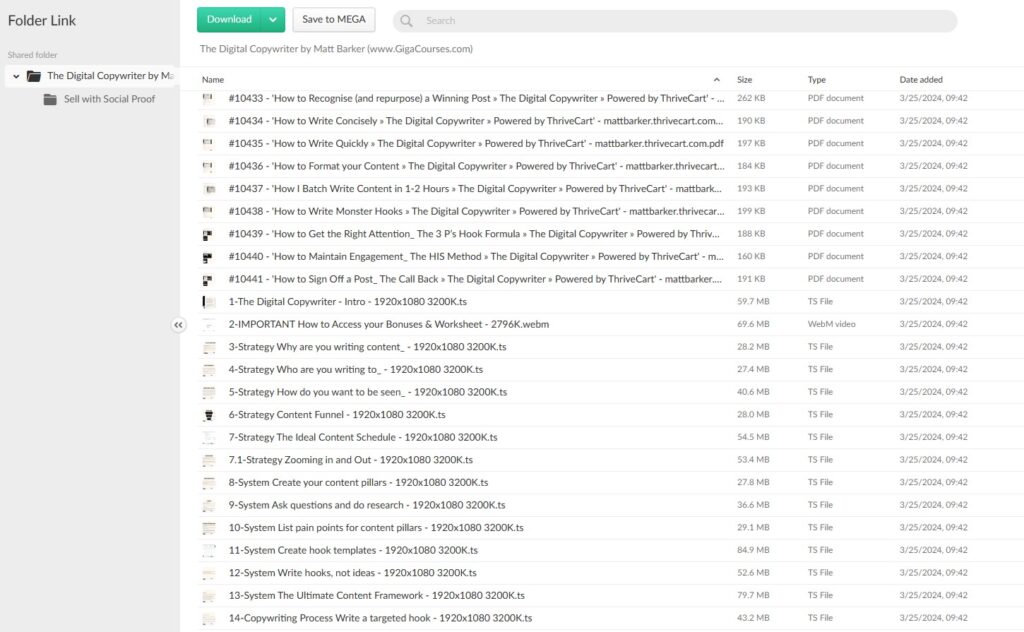The image size is (1024, 632).
Task: Click the PDF icon for 'How to Write Concisely'
Action: [x=210, y=120]
